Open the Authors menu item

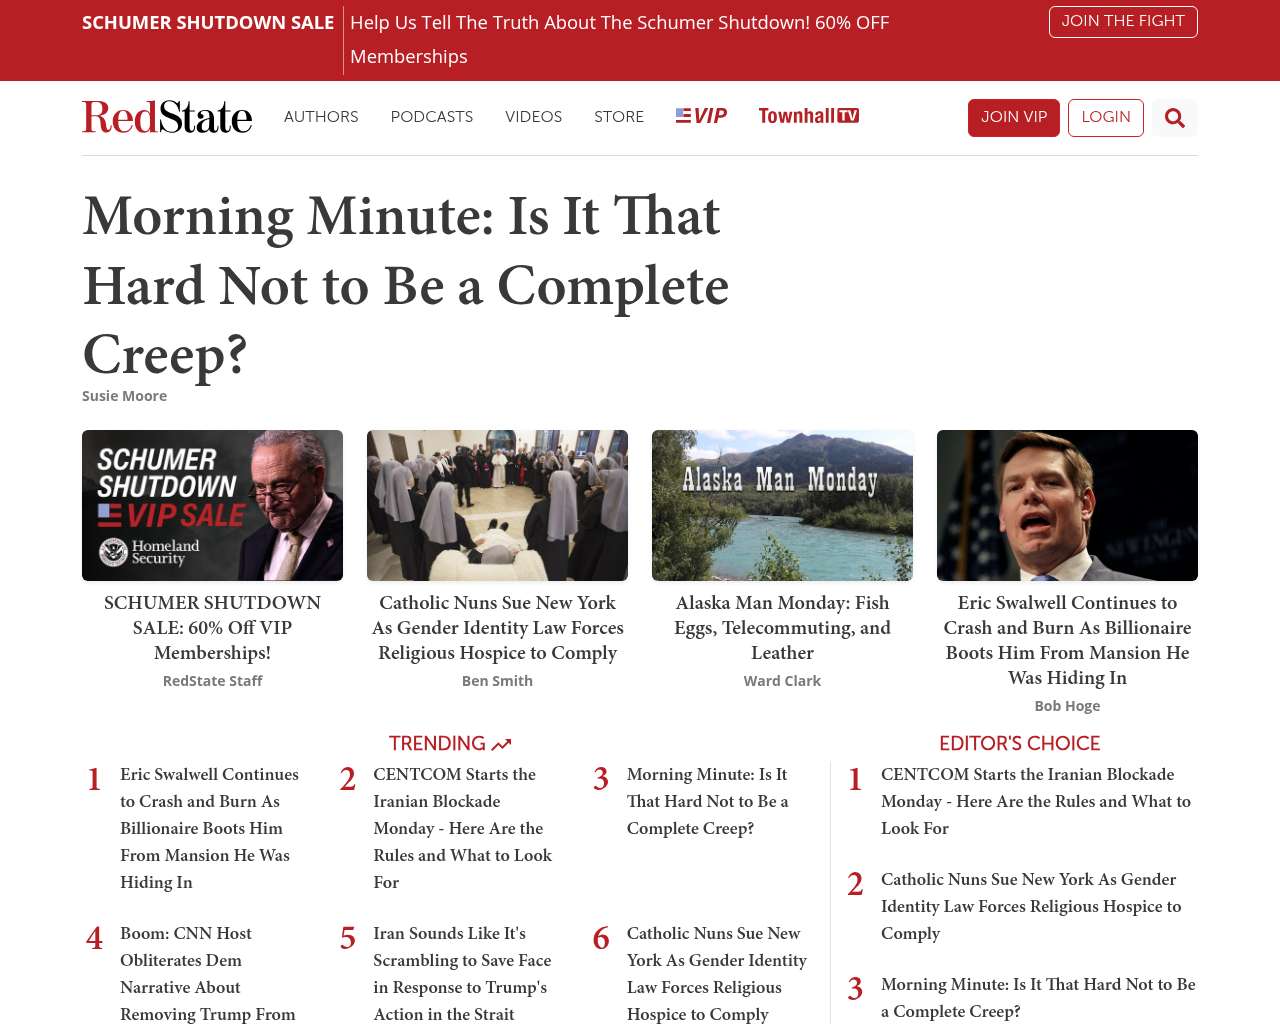click(321, 117)
